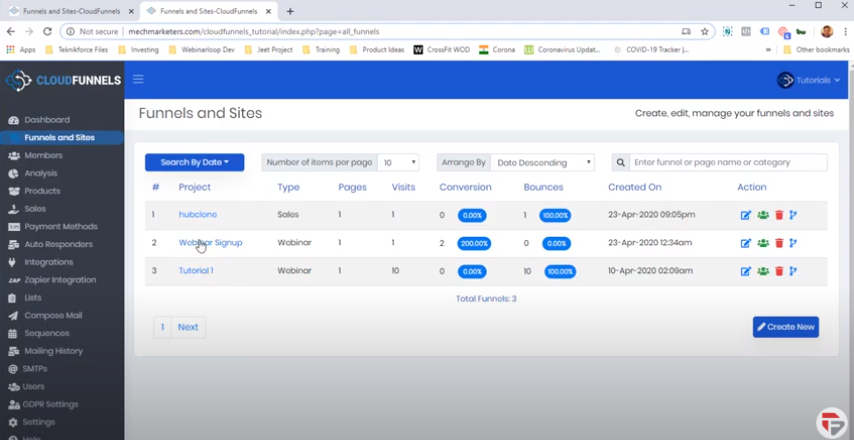This screenshot has height=440, width=854.
Task: Click the funnel search input field
Action: 728,162
